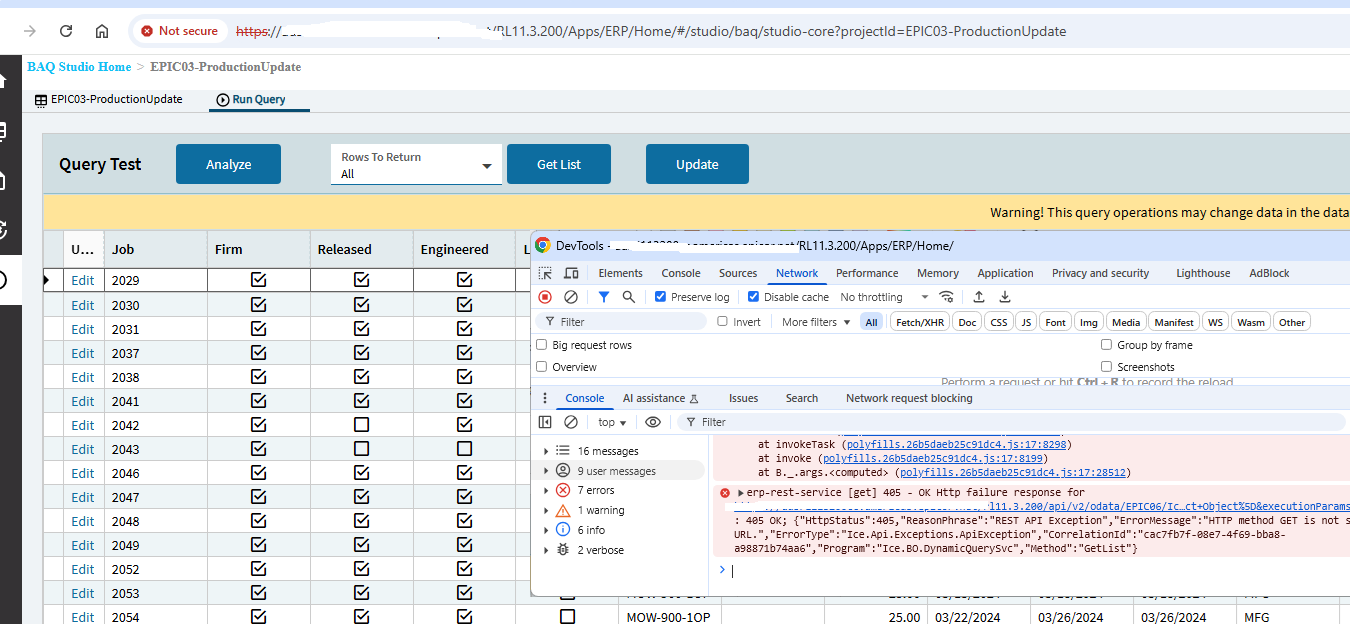The image size is (1350, 624).
Task: Enable Big request rows
Action: tap(542, 345)
